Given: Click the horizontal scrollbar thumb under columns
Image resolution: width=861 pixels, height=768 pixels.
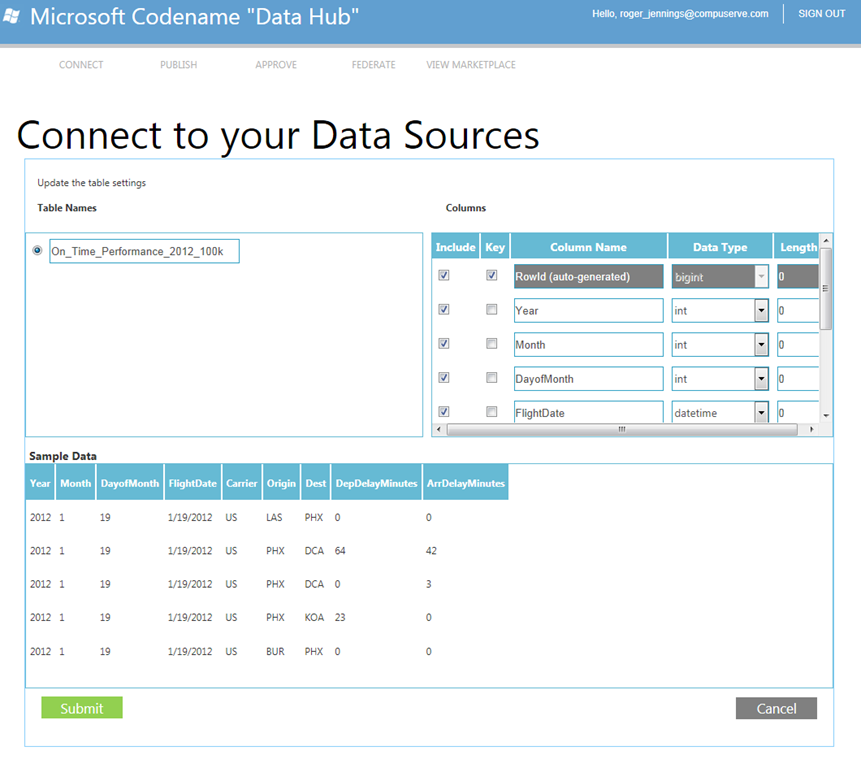Looking at the screenshot, I should [x=622, y=429].
